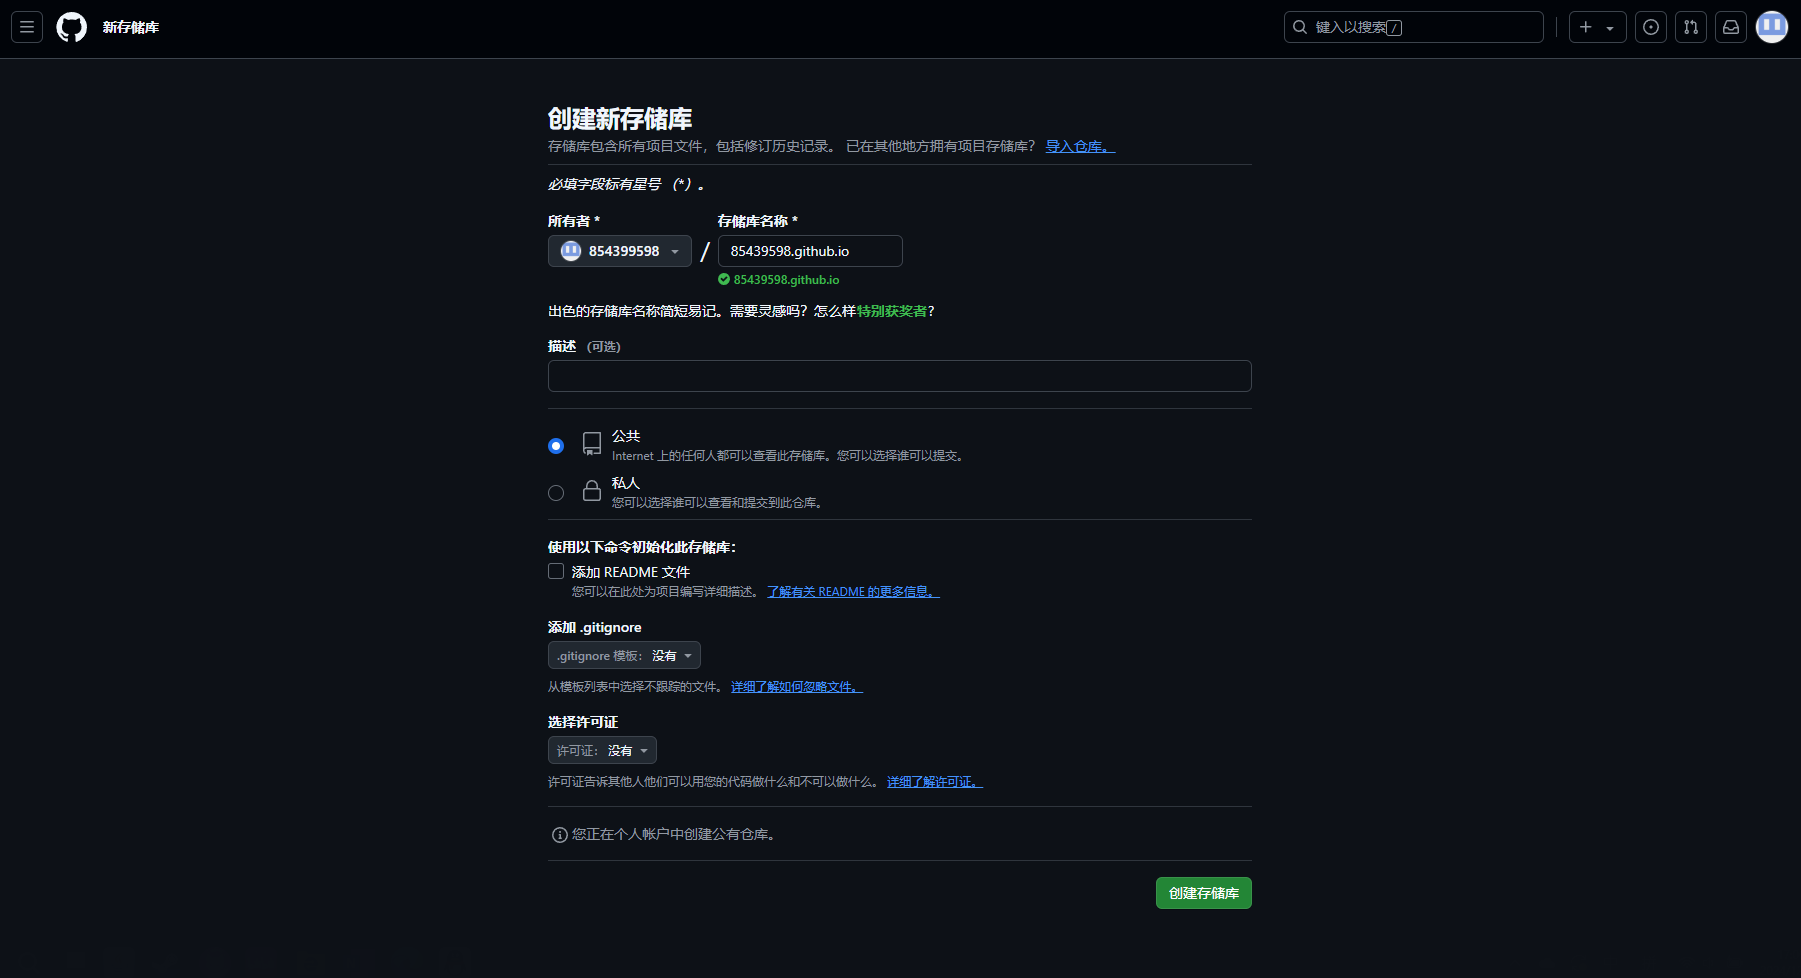Click the 描述 description input field
The height and width of the screenshot is (978, 1801).
click(x=899, y=376)
